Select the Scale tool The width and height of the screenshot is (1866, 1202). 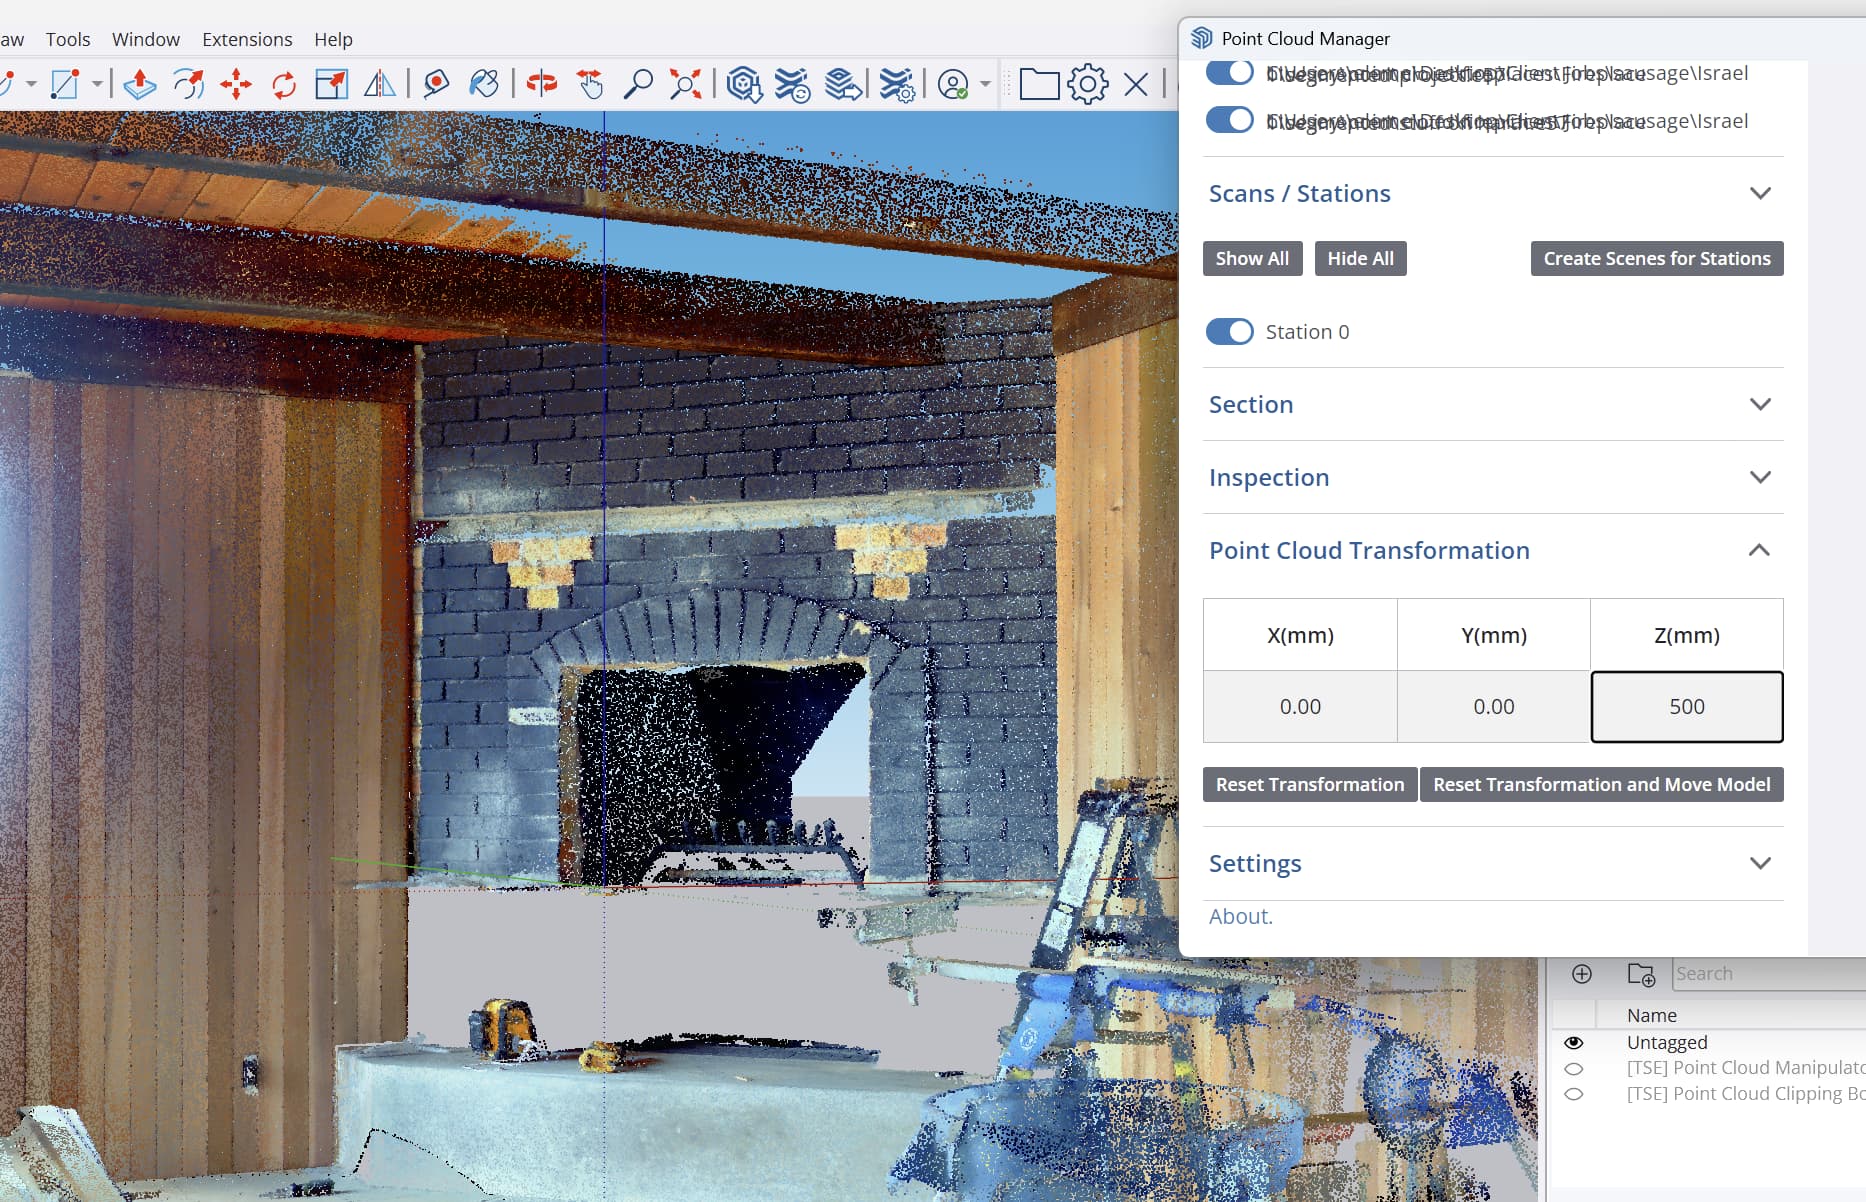[x=331, y=84]
